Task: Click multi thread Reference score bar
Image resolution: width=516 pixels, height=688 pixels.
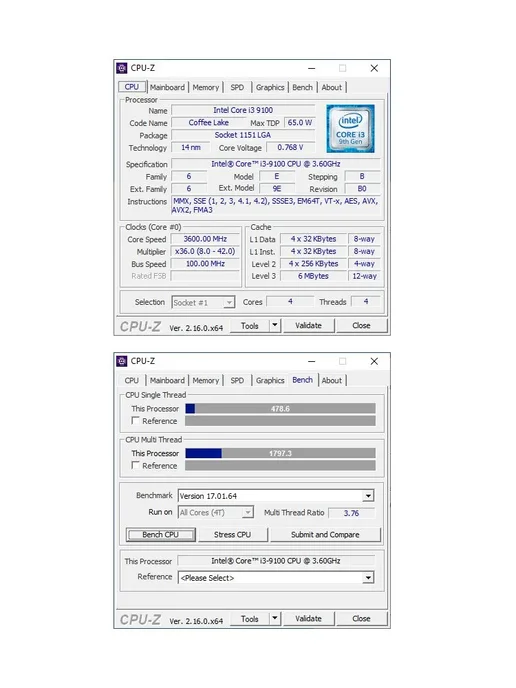Action: point(280,466)
